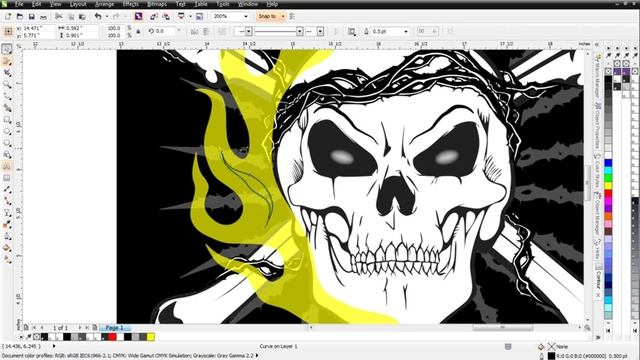Toggle the eyedropper on document palette
This screenshot has width=640, height=360.
(29, 337)
